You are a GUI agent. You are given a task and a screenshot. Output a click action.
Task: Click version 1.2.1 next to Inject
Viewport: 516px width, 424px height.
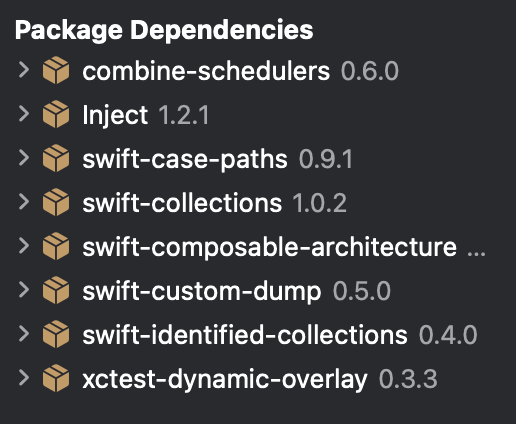pyautogui.click(x=184, y=115)
